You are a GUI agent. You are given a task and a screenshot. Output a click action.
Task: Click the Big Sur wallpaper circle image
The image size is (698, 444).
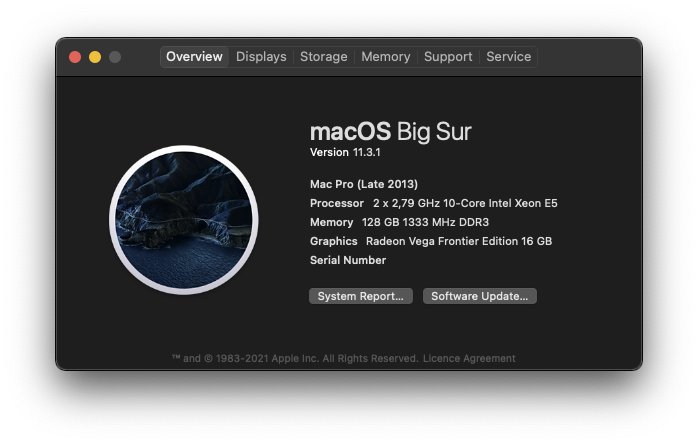click(x=184, y=220)
